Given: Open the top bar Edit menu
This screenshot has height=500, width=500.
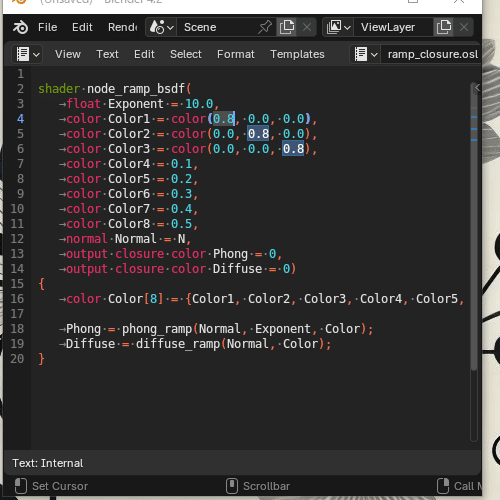Looking at the screenshot, I should (x=82, y=27).
